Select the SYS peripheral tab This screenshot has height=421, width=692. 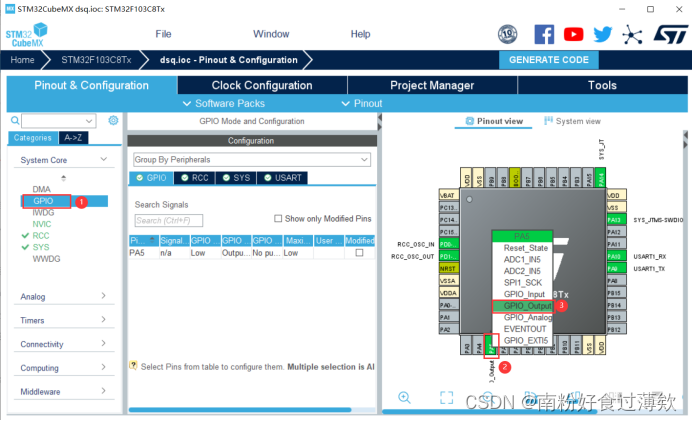click(x=237, y=178)
